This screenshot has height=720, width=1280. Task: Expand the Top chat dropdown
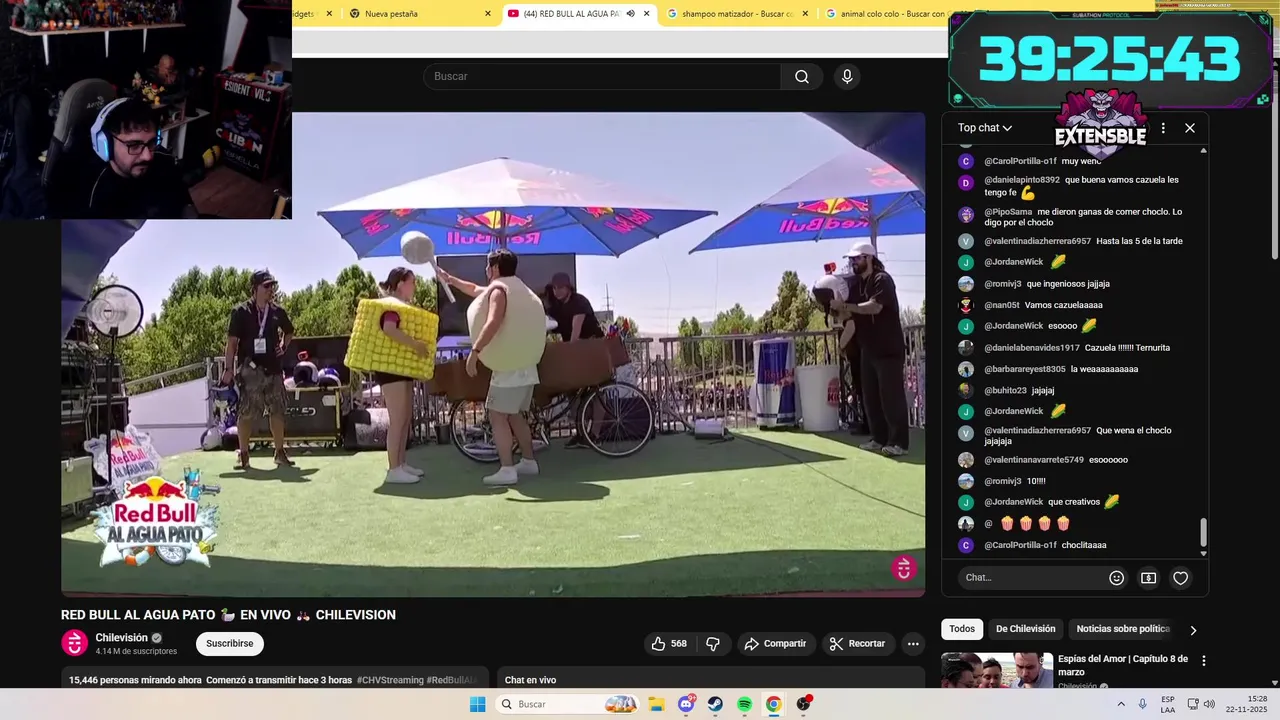985,128
